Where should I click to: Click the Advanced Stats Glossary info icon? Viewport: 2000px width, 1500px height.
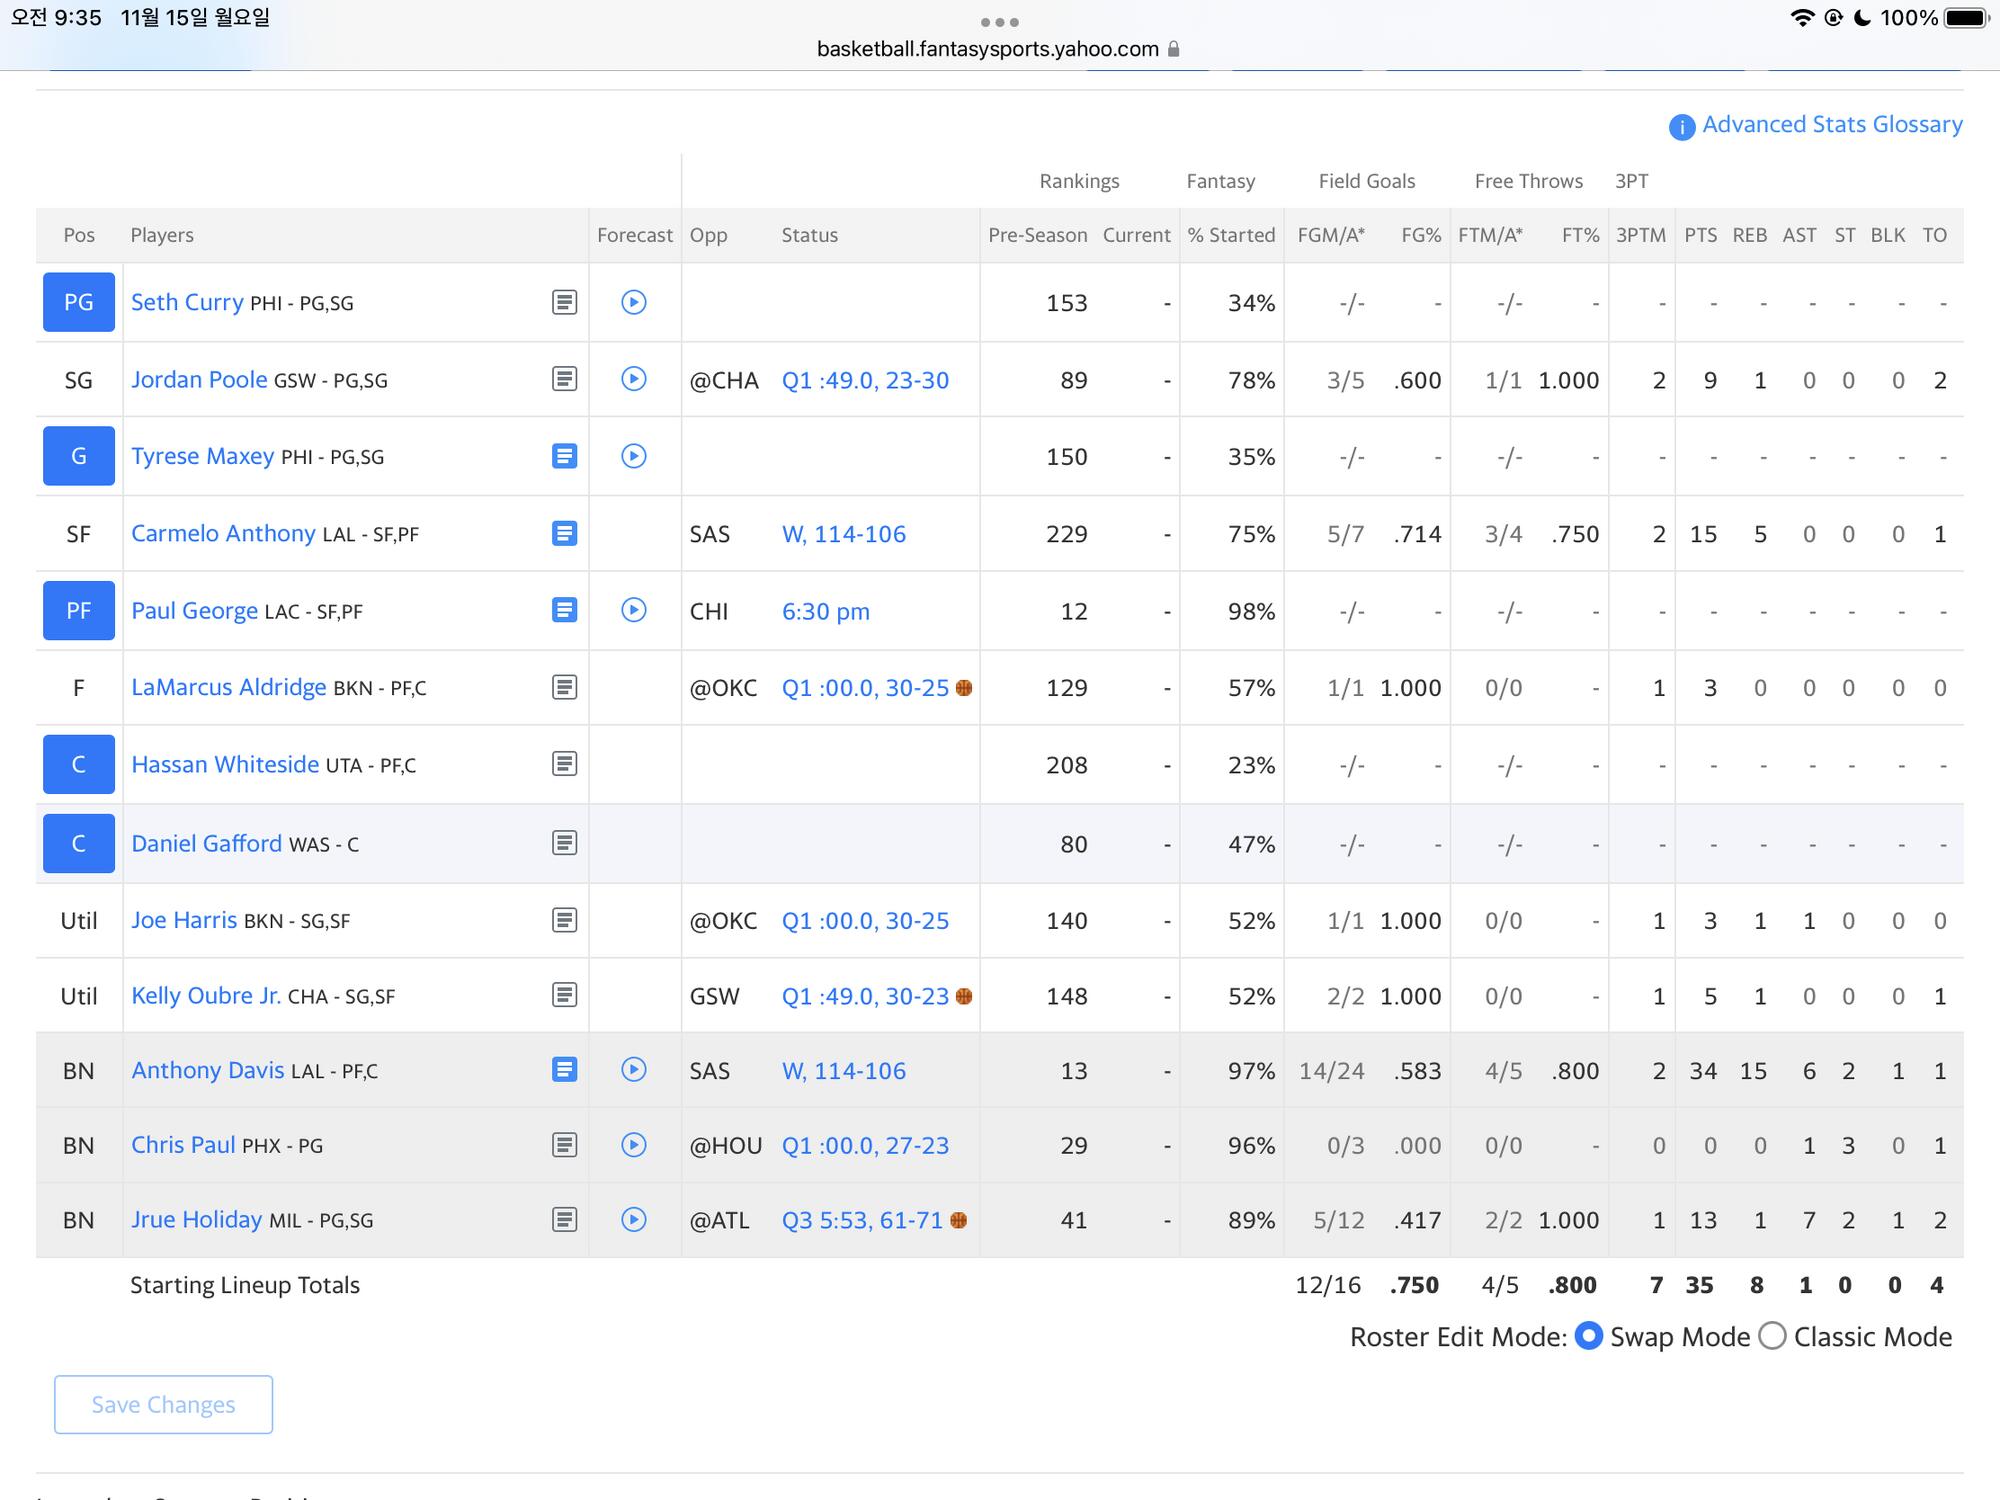point(1681,127)
